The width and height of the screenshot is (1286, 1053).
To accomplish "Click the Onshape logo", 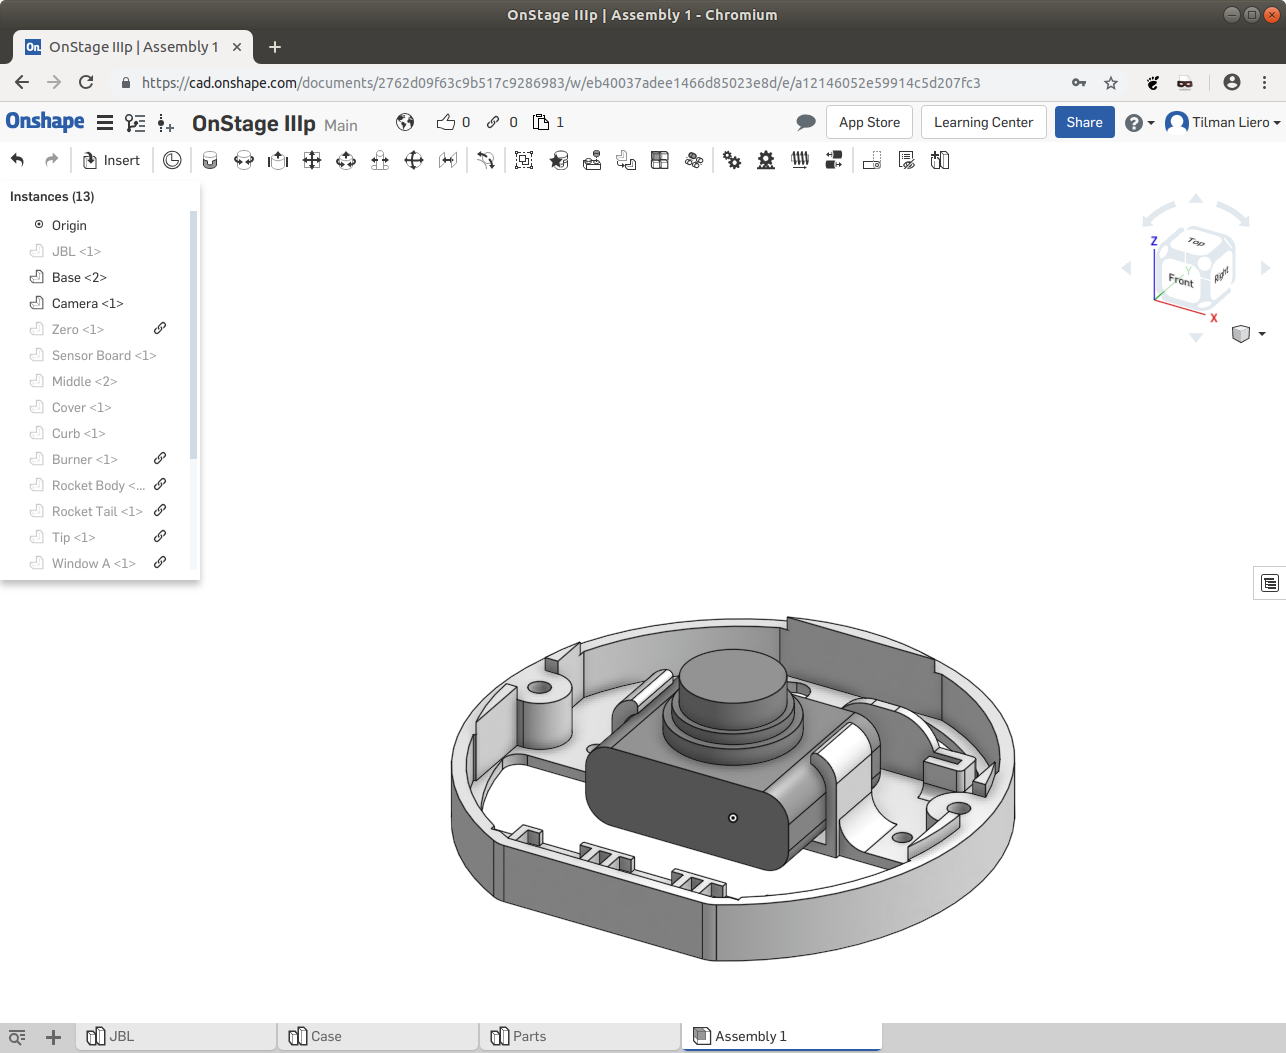I will 45,121.
